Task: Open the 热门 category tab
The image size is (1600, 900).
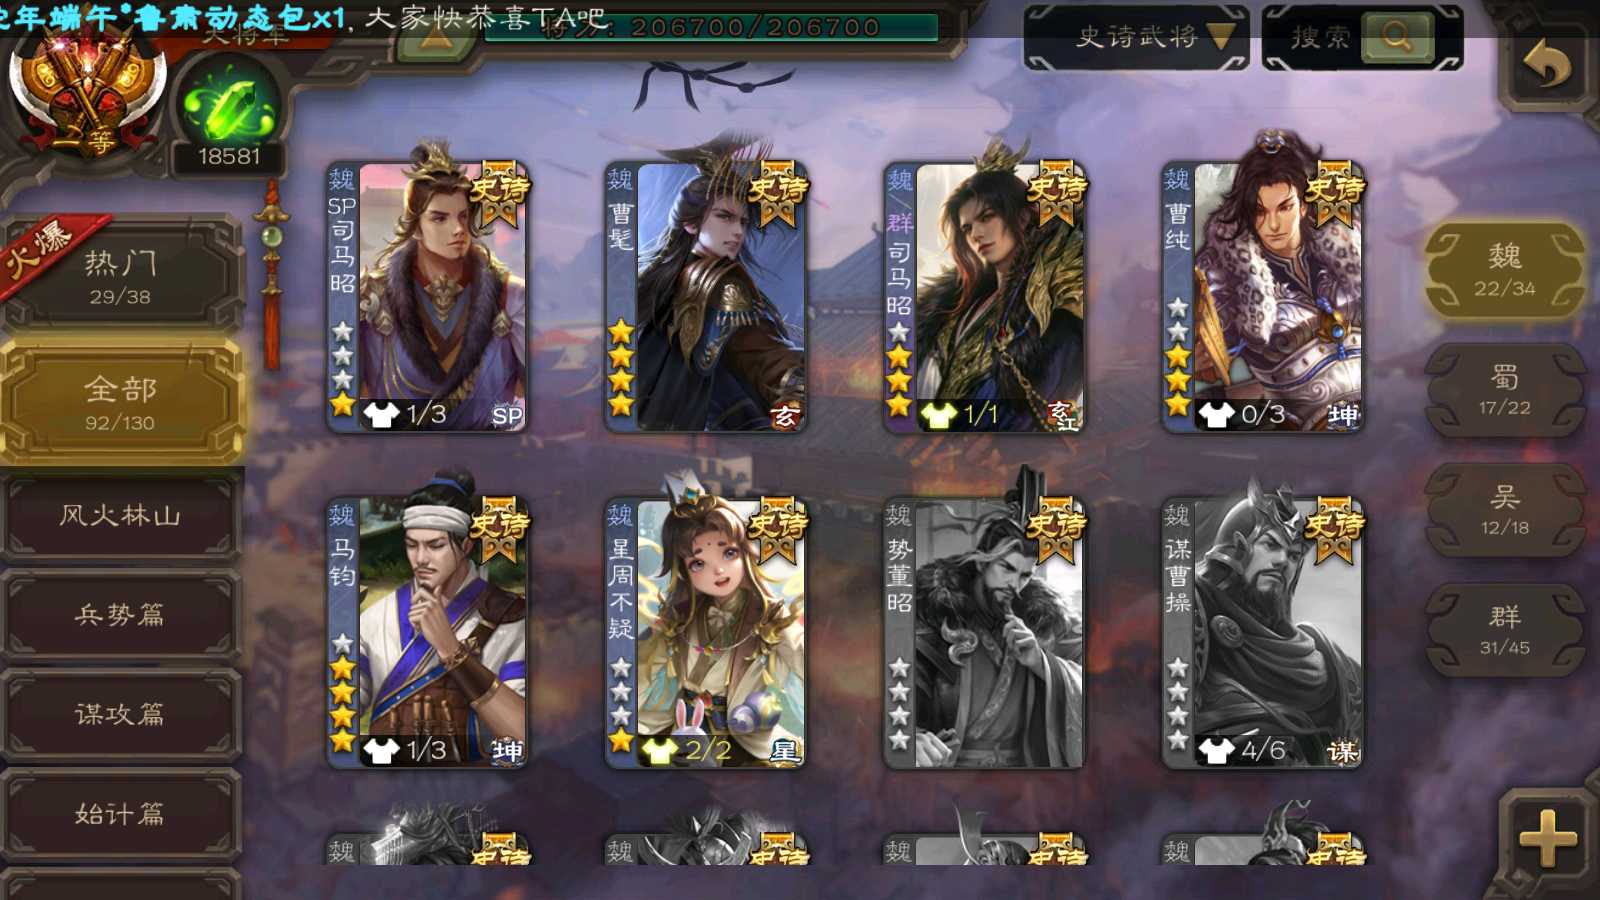Action: tap(120, 276)
